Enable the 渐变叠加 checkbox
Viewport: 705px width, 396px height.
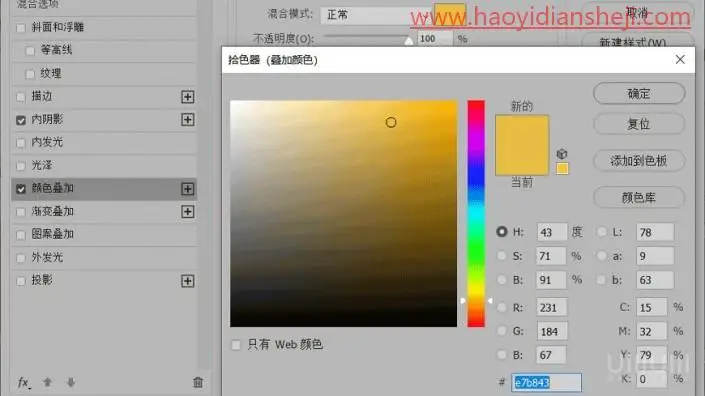21,212
